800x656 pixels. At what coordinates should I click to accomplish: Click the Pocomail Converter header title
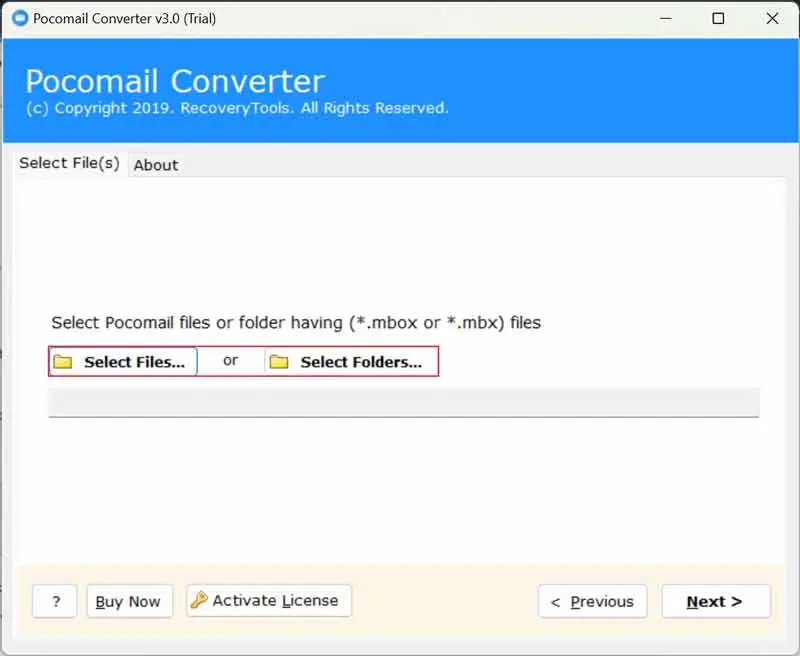175,81
